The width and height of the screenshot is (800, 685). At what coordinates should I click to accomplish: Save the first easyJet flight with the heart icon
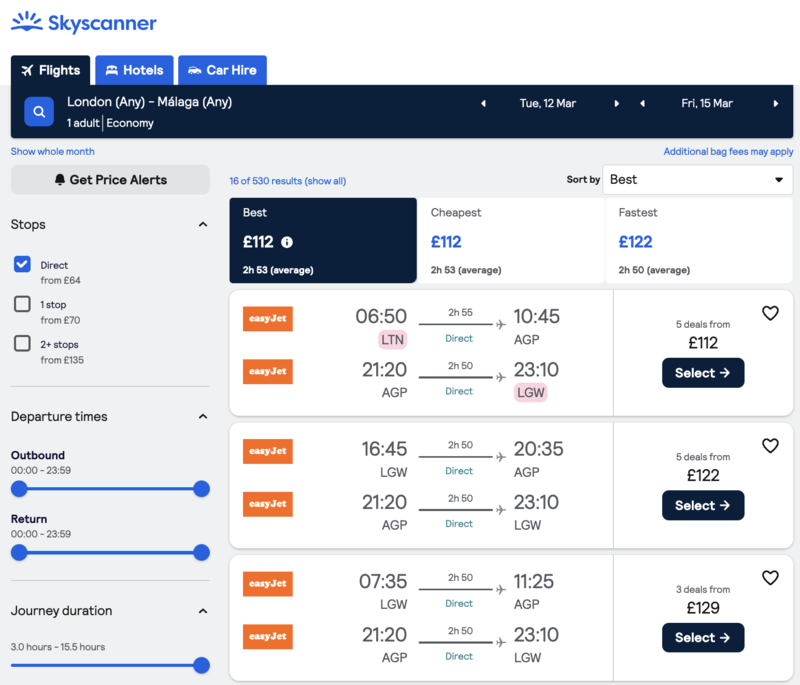(770, 313)
